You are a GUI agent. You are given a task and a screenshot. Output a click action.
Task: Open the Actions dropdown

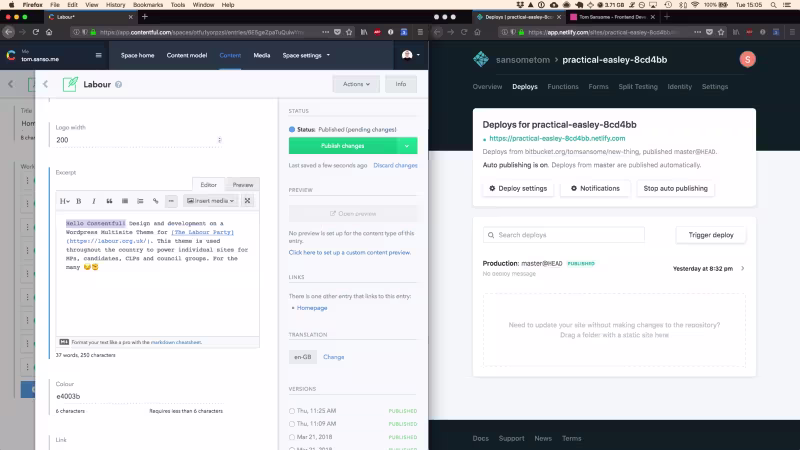356,84
